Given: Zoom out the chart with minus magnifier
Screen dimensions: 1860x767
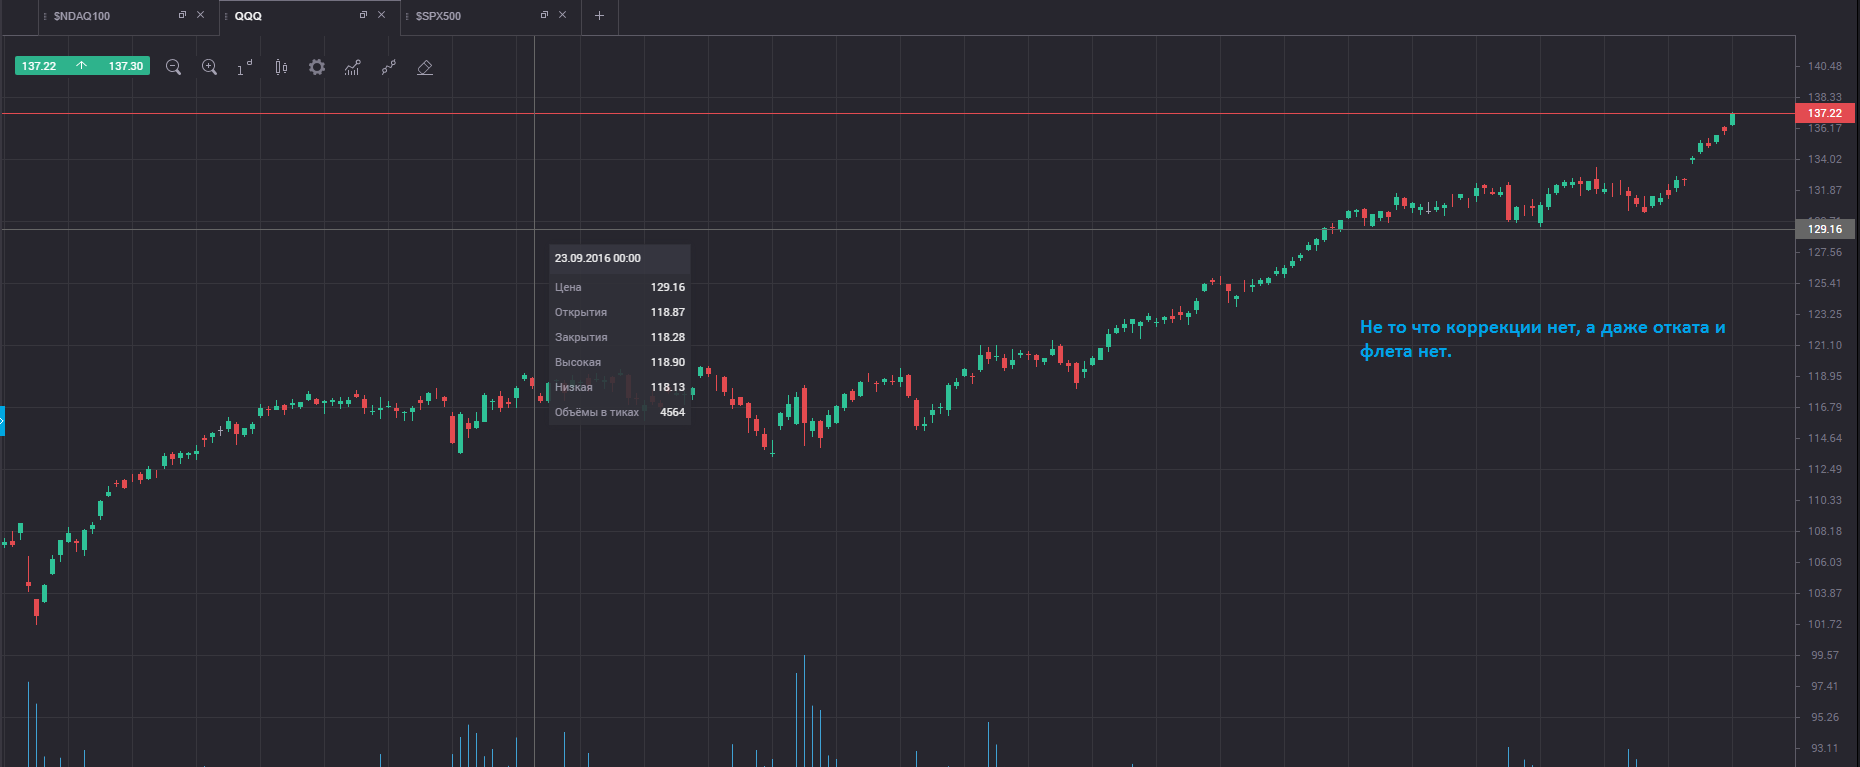Looking at the screenshot, I should point(173,67).
